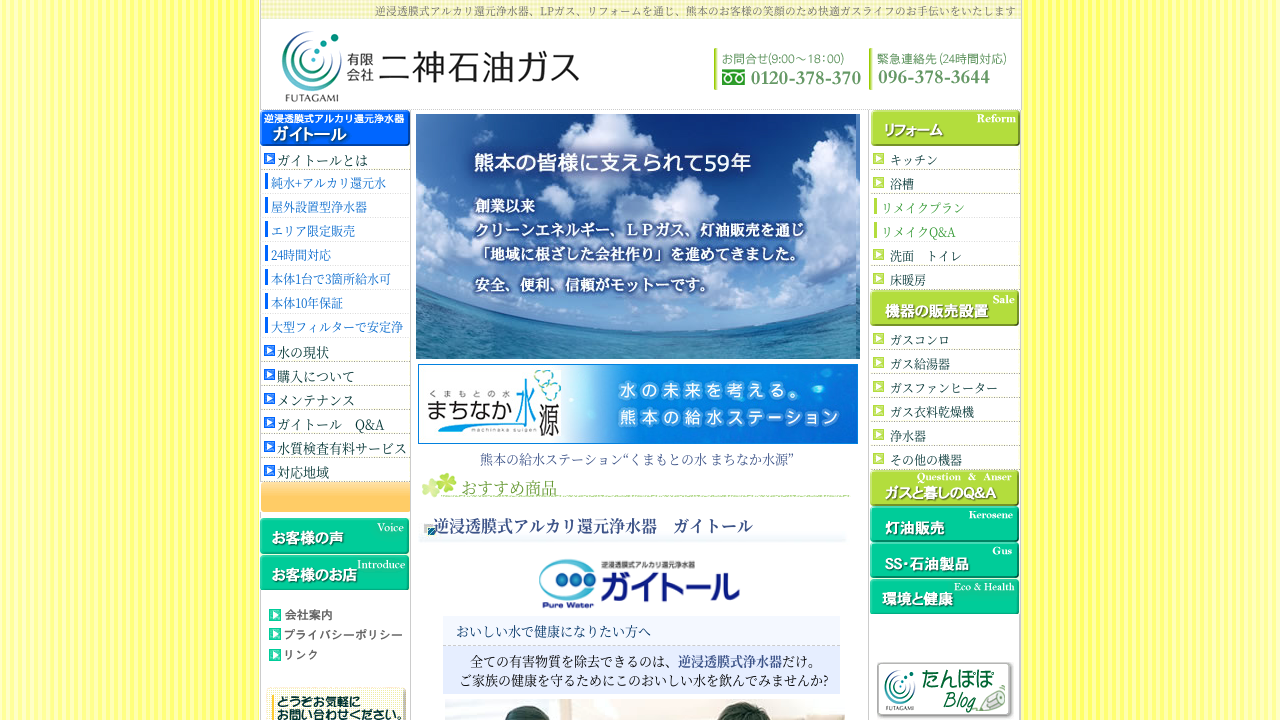Viewport: 1280px width, 720px height.
Task: Open the 水質検査有料サービス link
Action: click(342, 448)
